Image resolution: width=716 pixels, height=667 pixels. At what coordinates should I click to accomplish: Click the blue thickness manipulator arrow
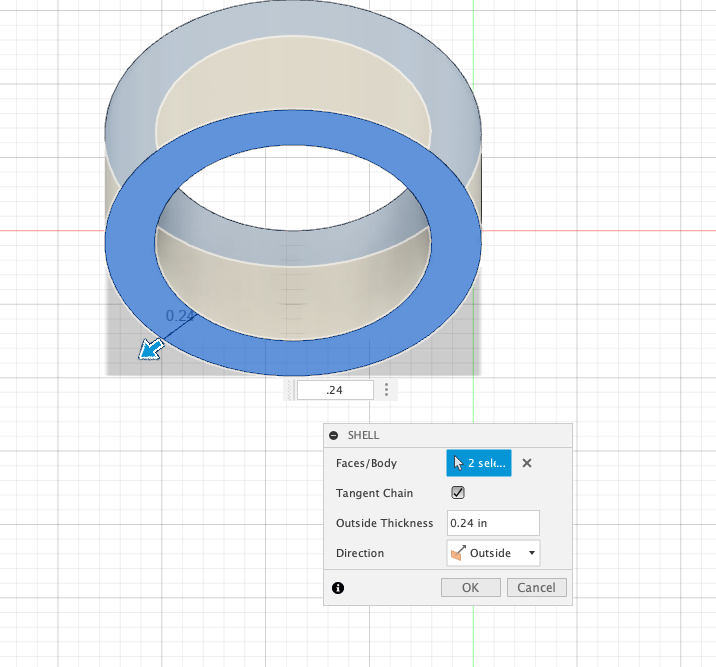151,350
